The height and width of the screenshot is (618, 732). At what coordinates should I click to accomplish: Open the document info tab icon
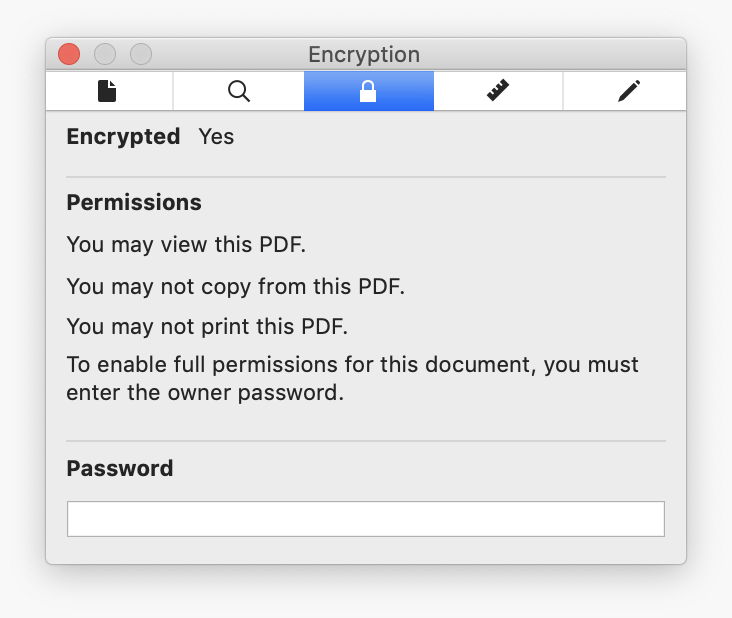click(x=107, y=92)
